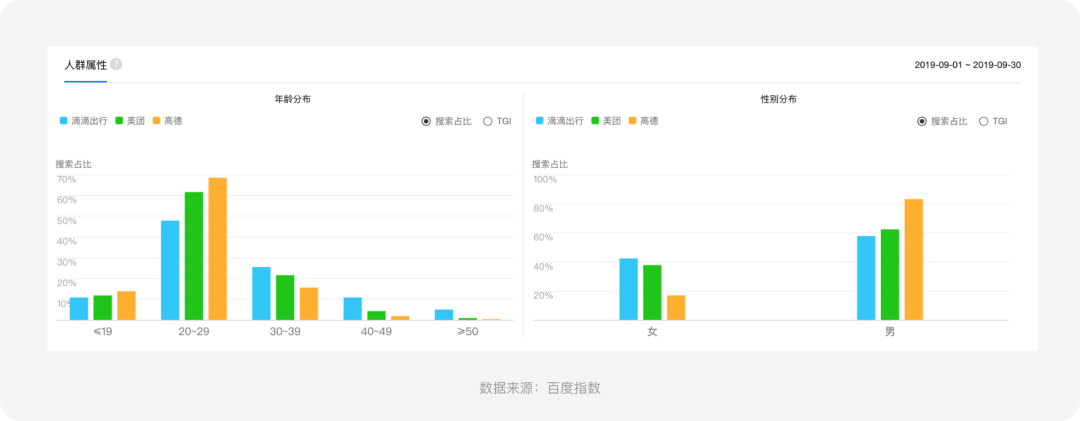
Task: Click the 男 axis label
Action: [x=890, y=332]
